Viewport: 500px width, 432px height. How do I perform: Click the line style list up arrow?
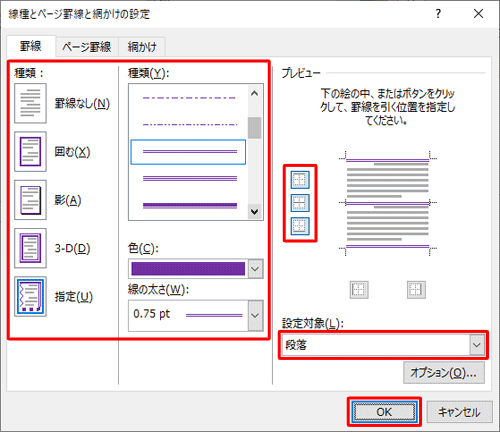(x=255, y=93)
